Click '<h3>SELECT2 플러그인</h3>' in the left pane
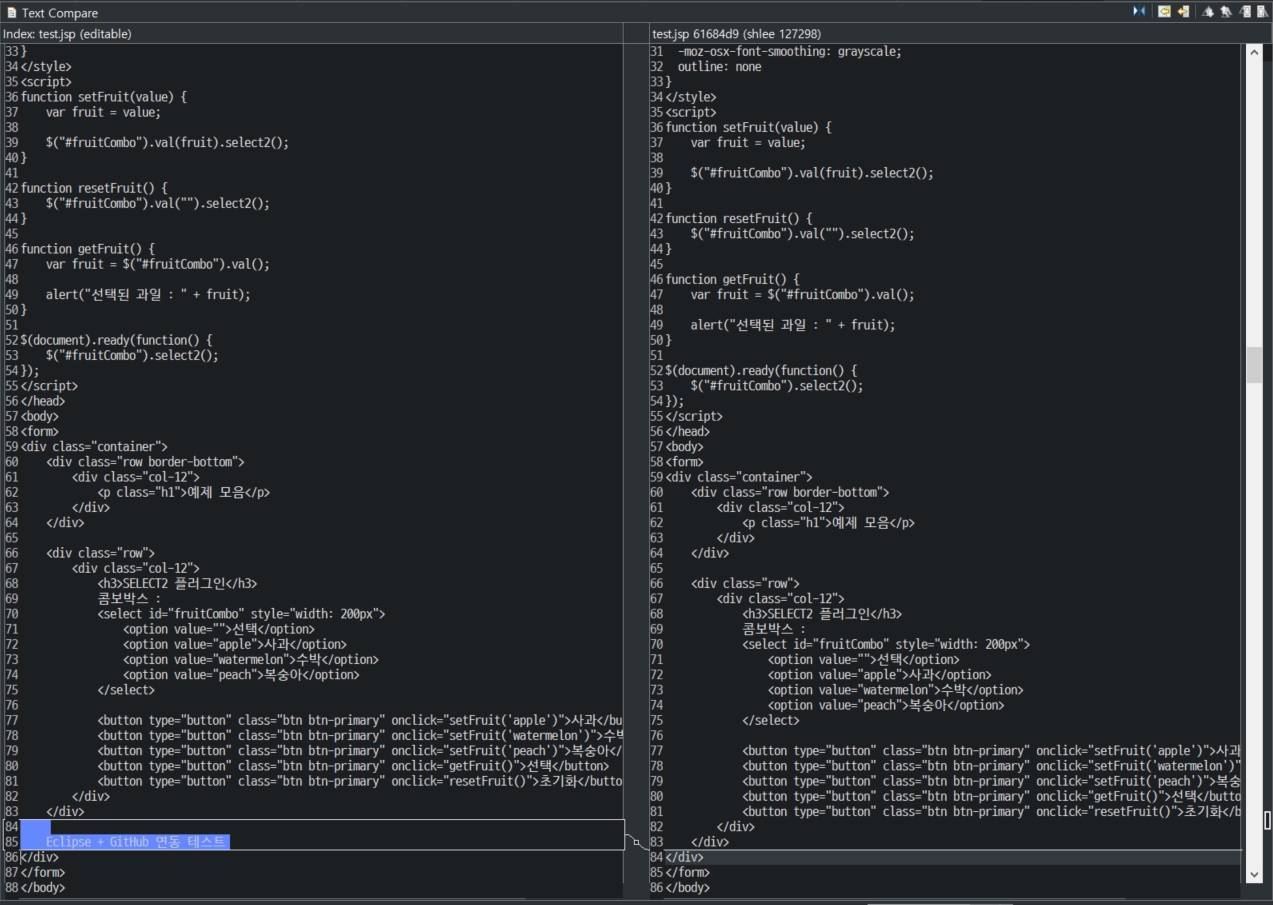 (x=177, y=583)
